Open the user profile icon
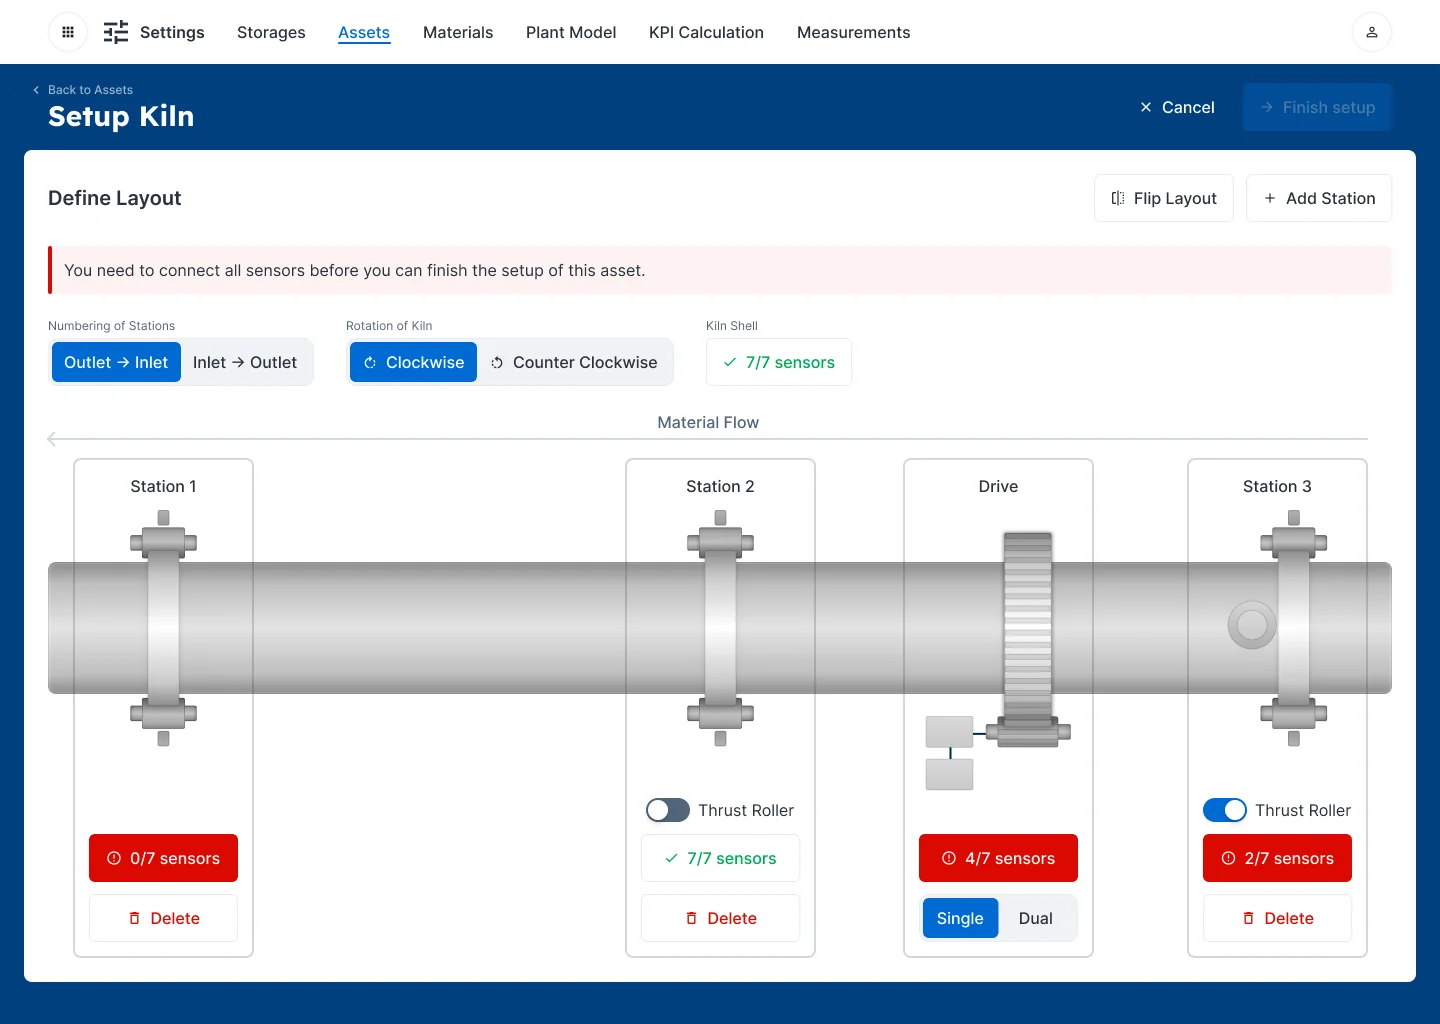Viewport: 1440px width, 1024px height. [x=1372, y=32]
